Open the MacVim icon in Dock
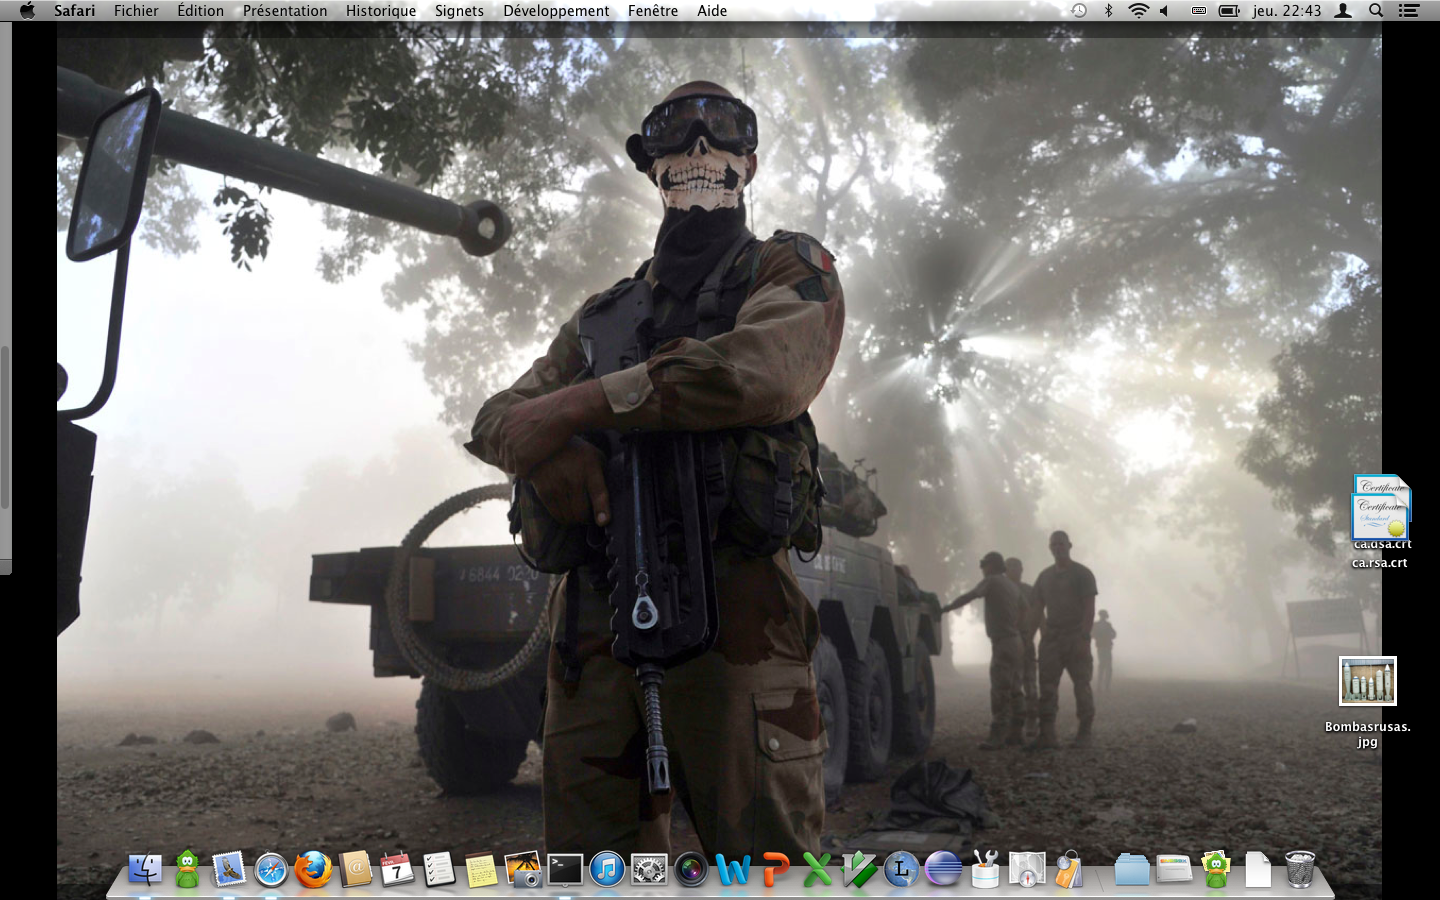 pos(858,869)
